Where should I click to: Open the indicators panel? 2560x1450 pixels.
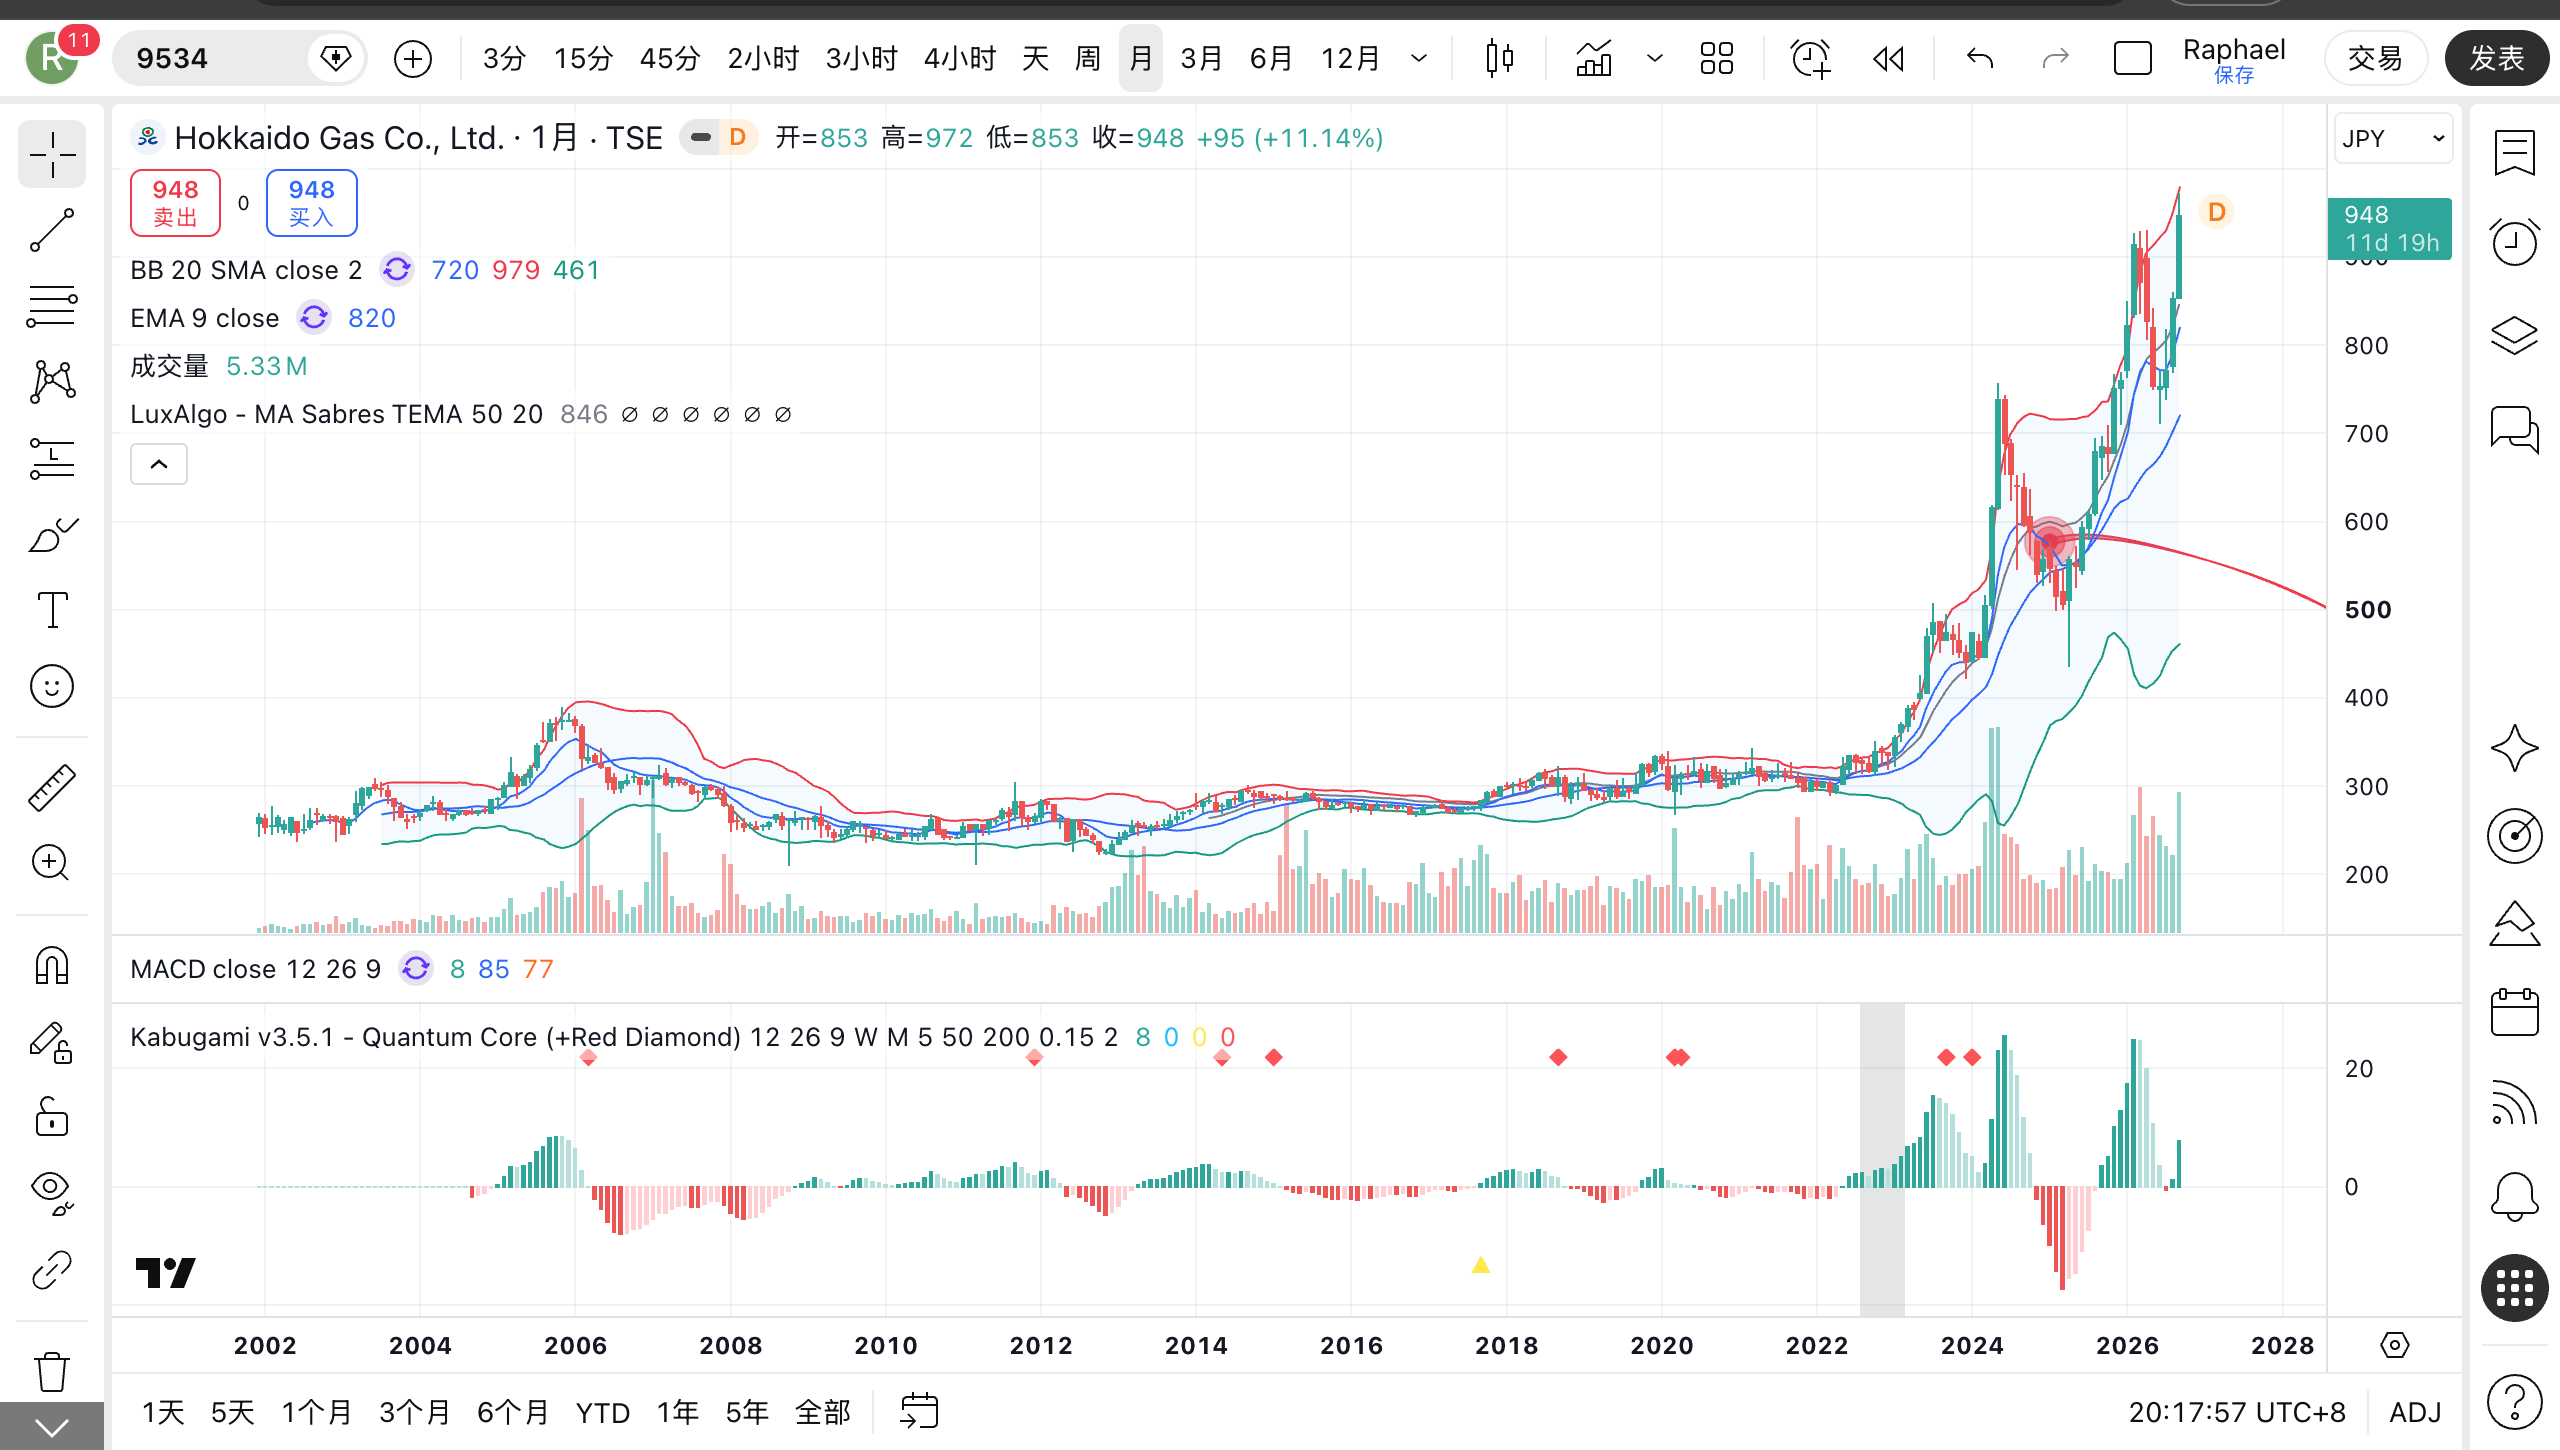tap(1594, 59)
